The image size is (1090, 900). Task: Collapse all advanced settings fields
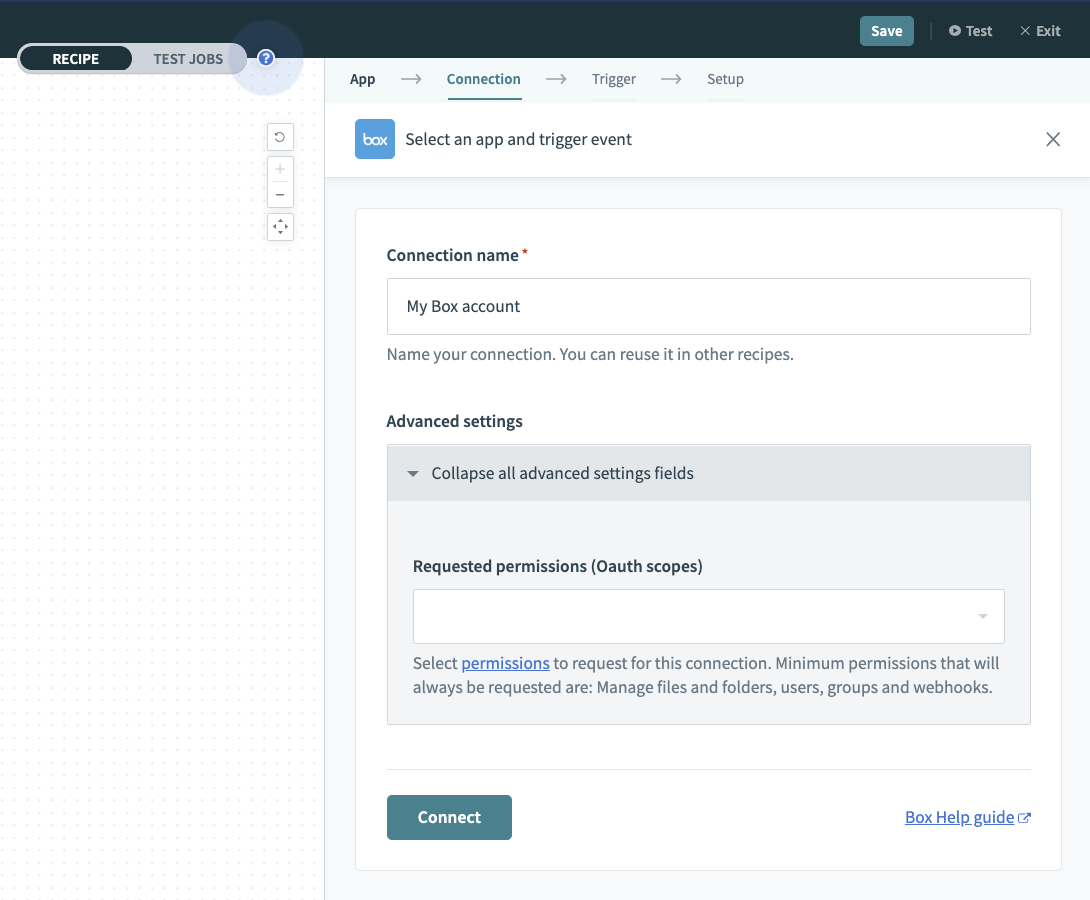tap(562, 473)
